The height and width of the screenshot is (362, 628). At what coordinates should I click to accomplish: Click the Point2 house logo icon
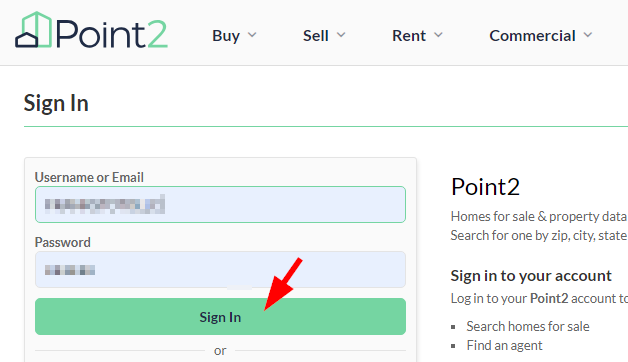[x=34, y=30]
